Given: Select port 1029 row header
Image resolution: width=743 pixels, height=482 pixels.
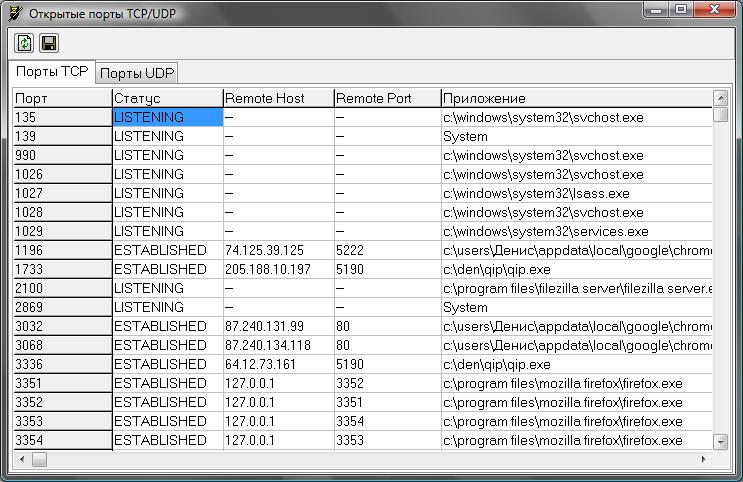Looking at the screenshot, I should pyautogui.click(x=63, y=231).
